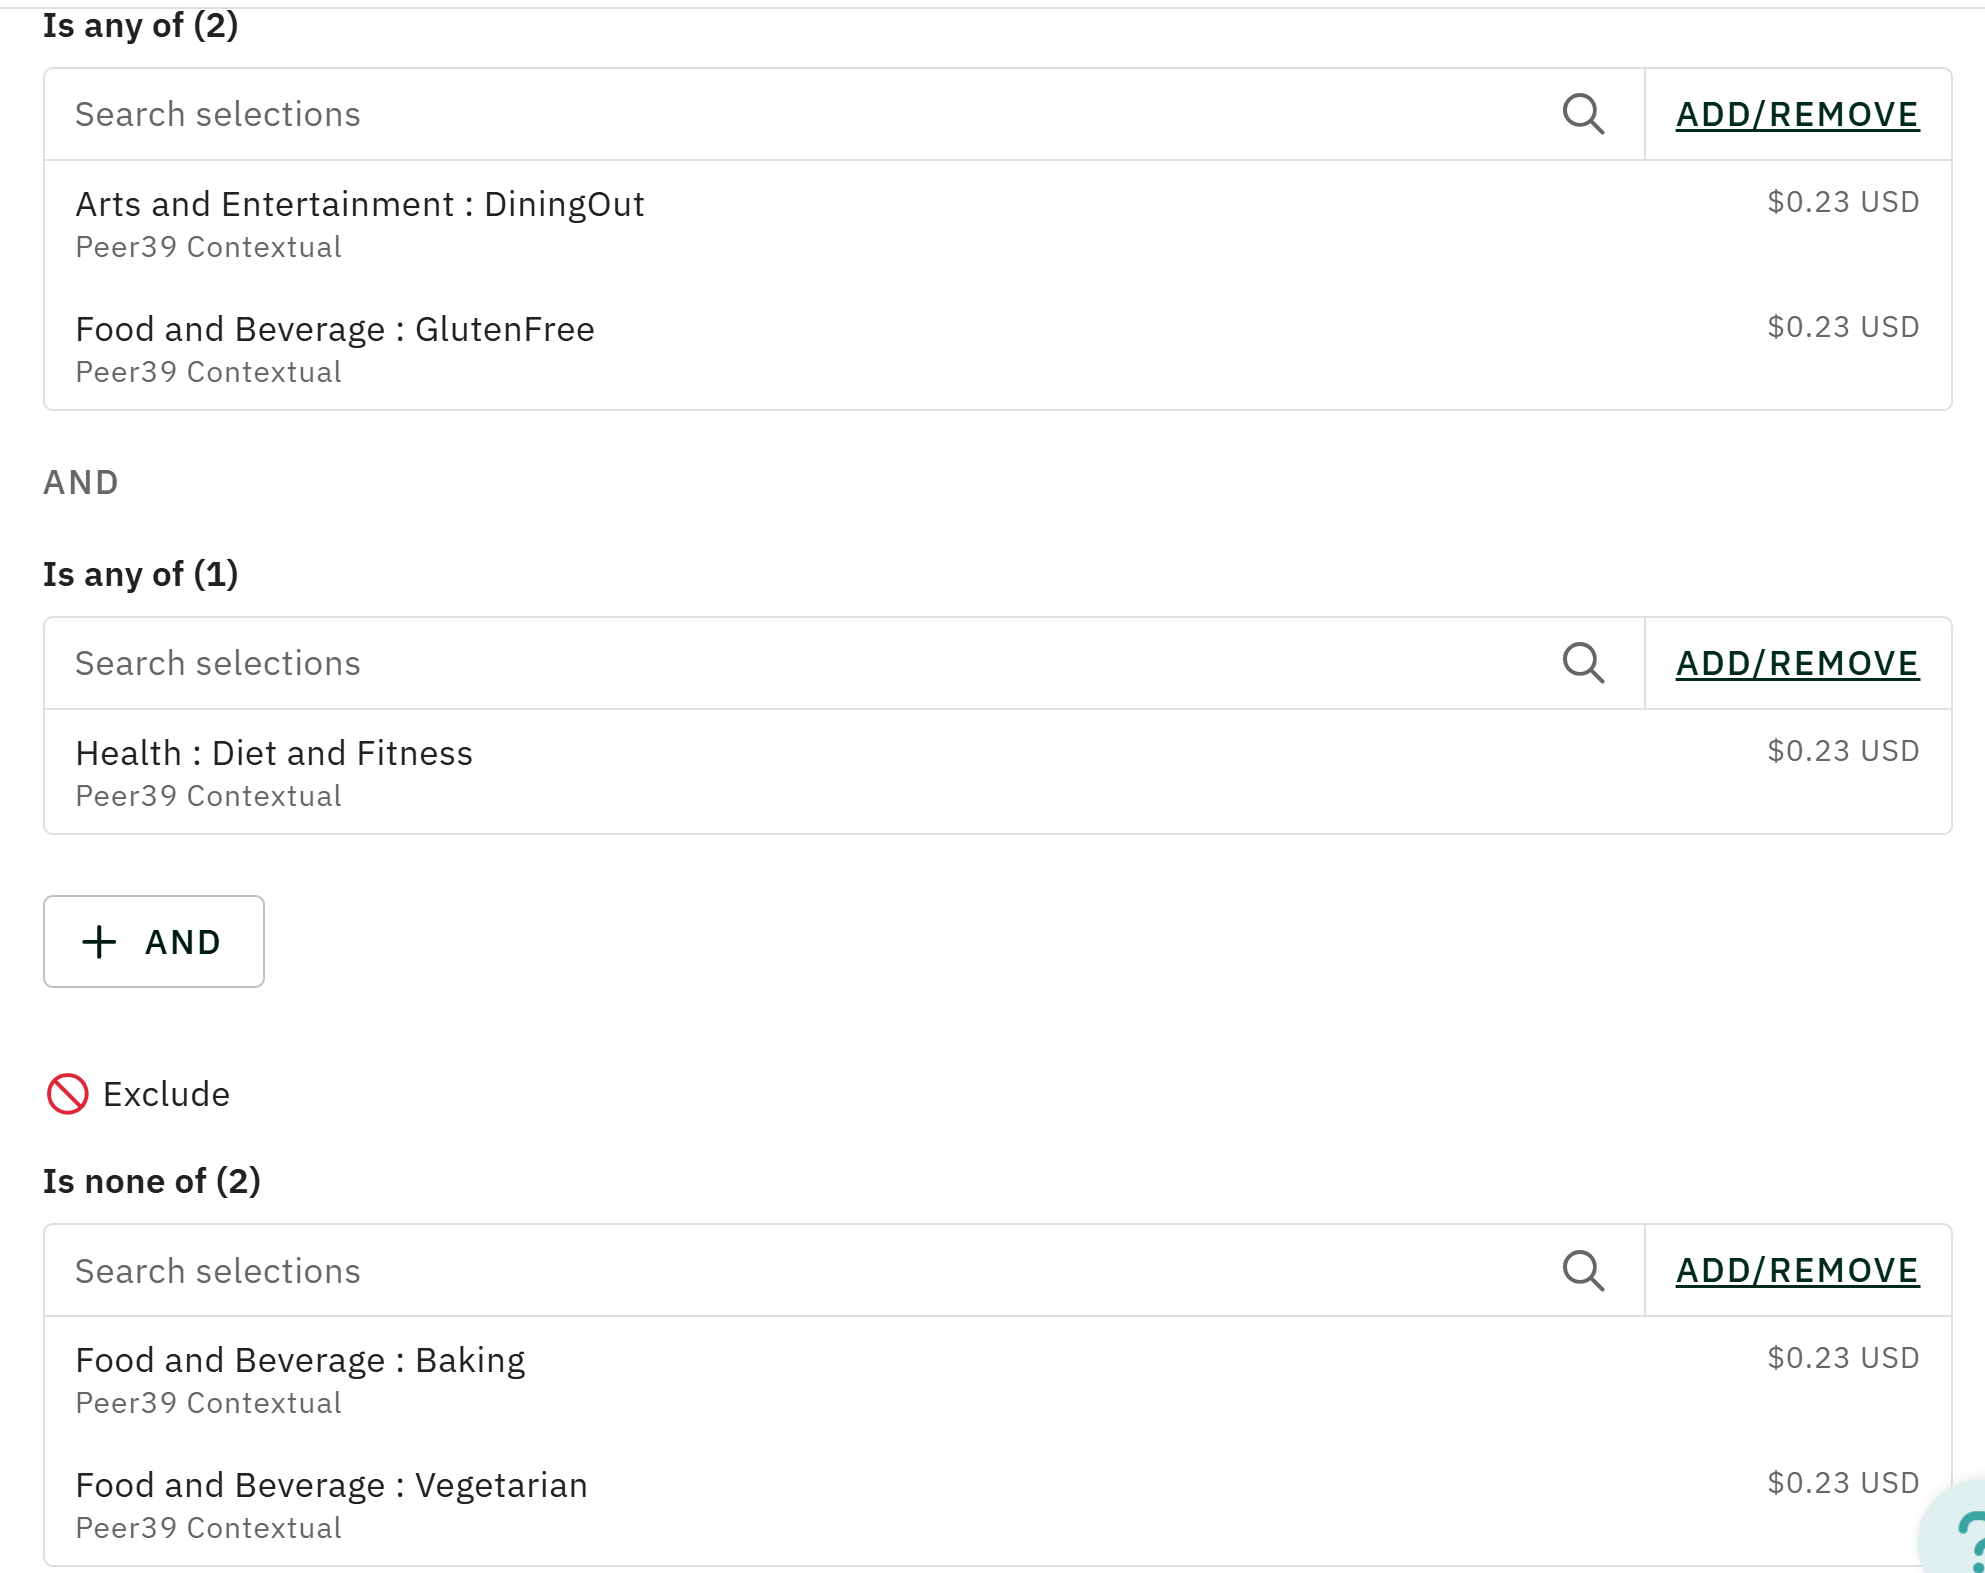Select Food and Beverage : Baking entry

(x=300, y=1361)
